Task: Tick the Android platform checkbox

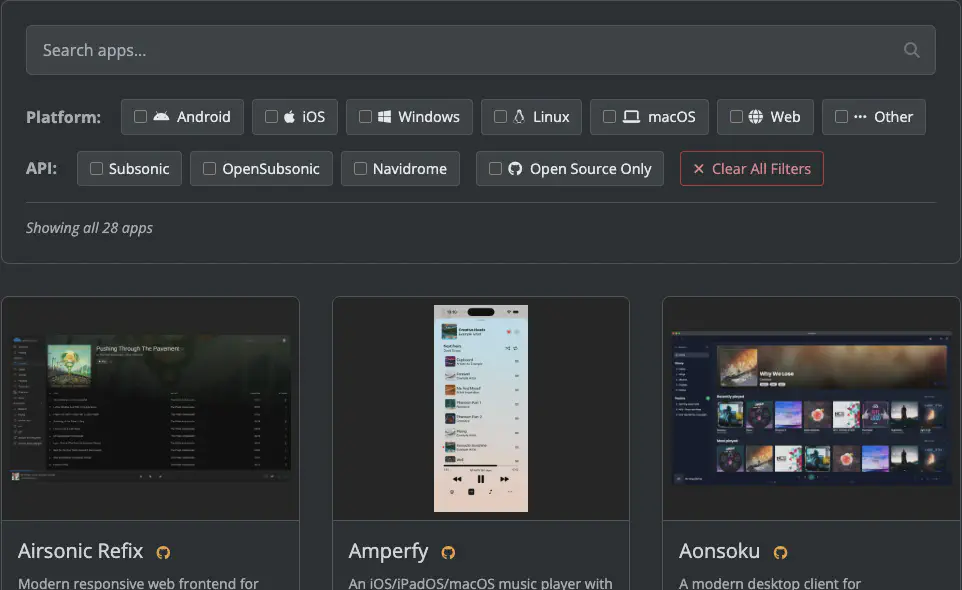Action: [x=140, y=117]
